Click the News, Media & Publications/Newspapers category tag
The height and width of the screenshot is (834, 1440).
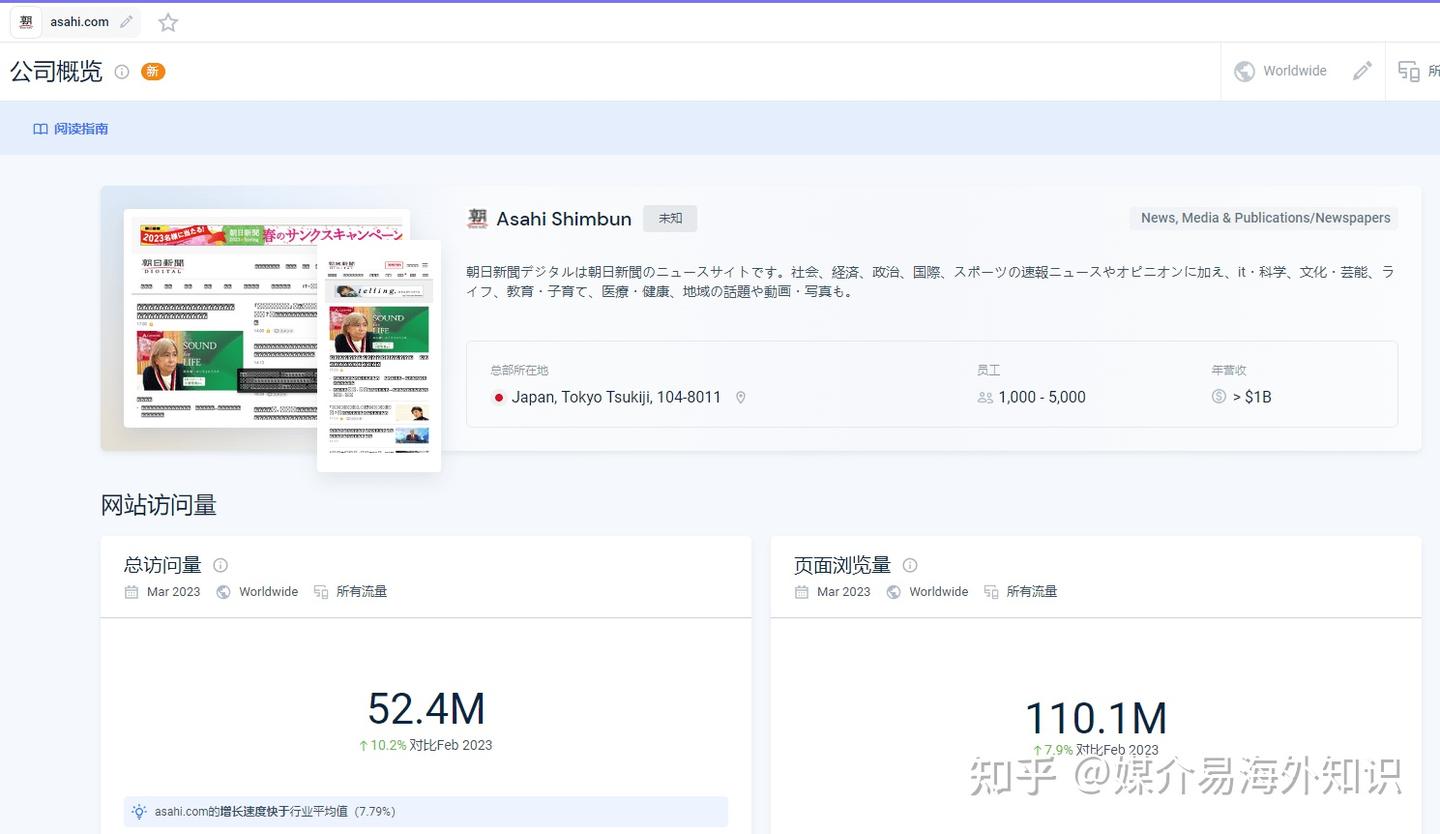pyautogui.click(x=1265, y=218)
